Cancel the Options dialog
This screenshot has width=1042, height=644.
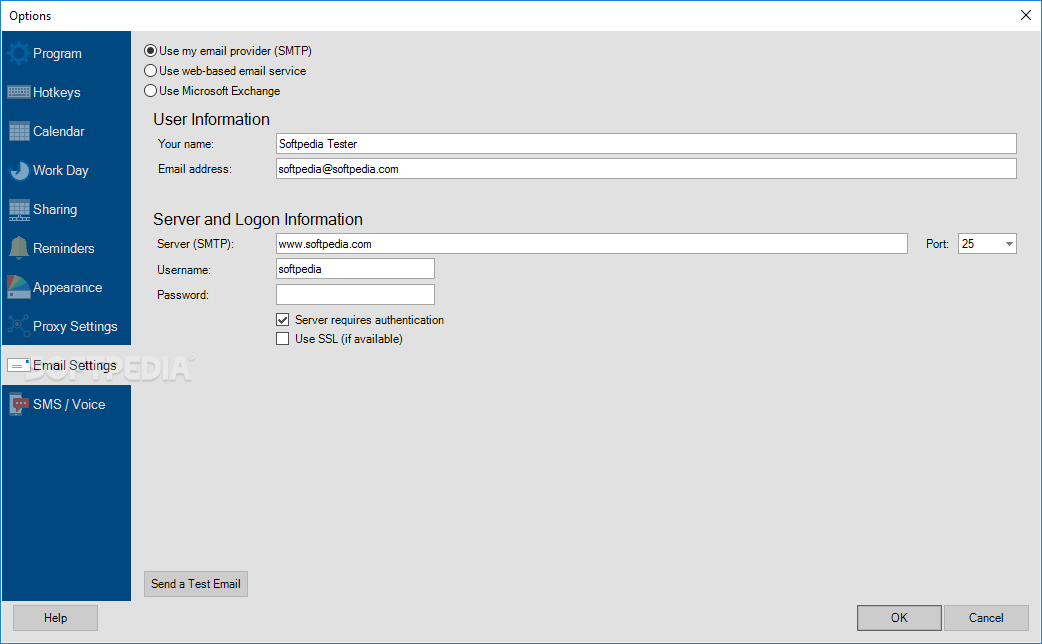[986, 617]
